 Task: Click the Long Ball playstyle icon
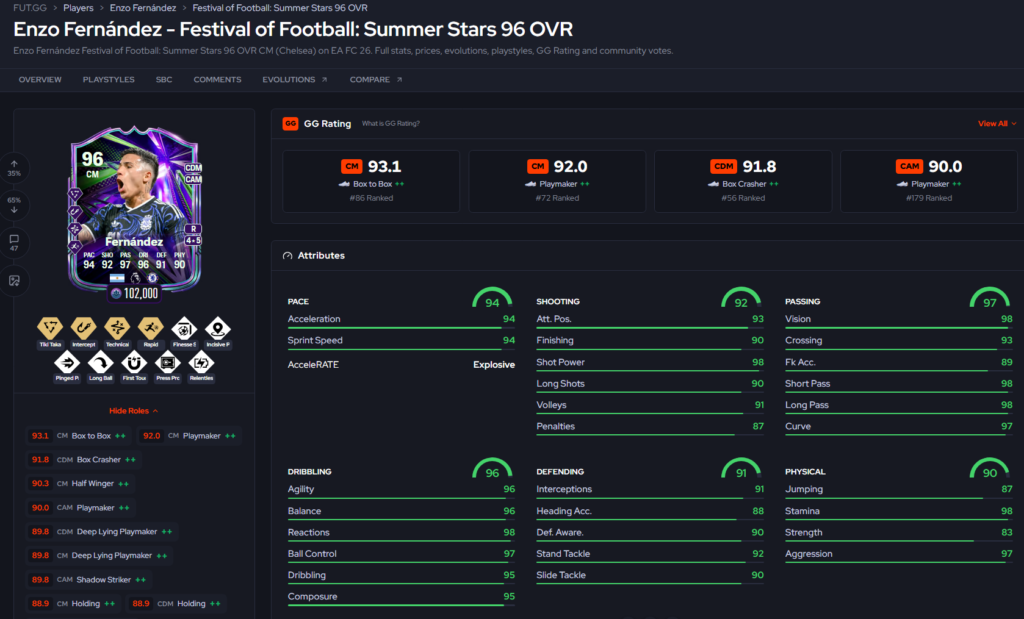[101, 366]
